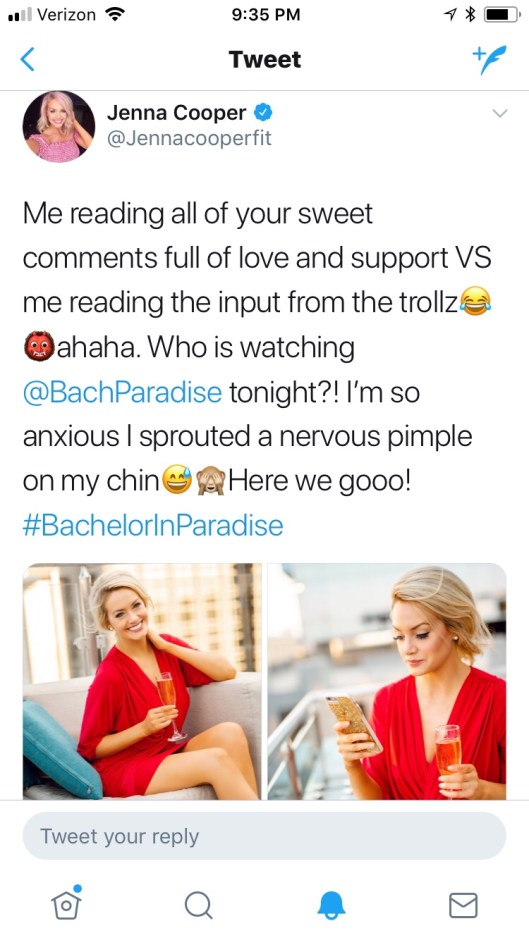View right photo of woman reading phone
Screen dimensions: 529x940
(387, 681)
